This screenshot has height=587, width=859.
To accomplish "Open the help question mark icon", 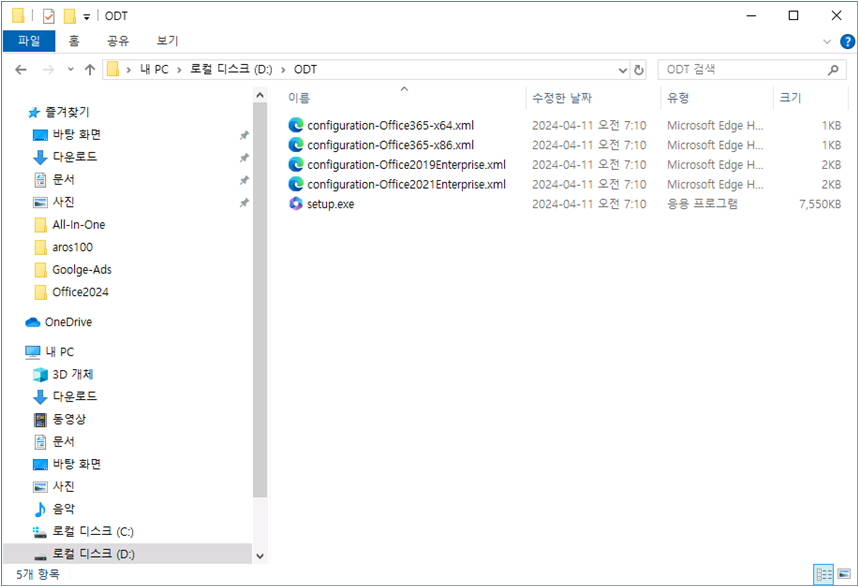I will (x=847, y=41).
